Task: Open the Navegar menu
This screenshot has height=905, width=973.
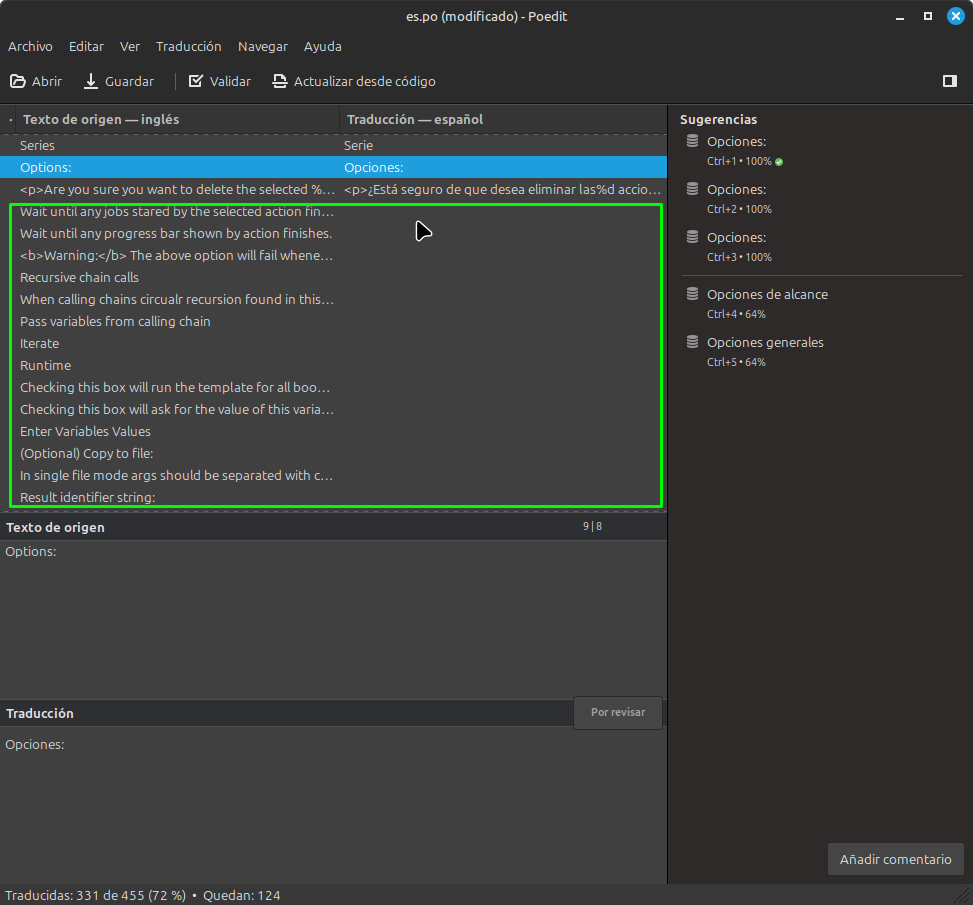Action: coord(262,46)
